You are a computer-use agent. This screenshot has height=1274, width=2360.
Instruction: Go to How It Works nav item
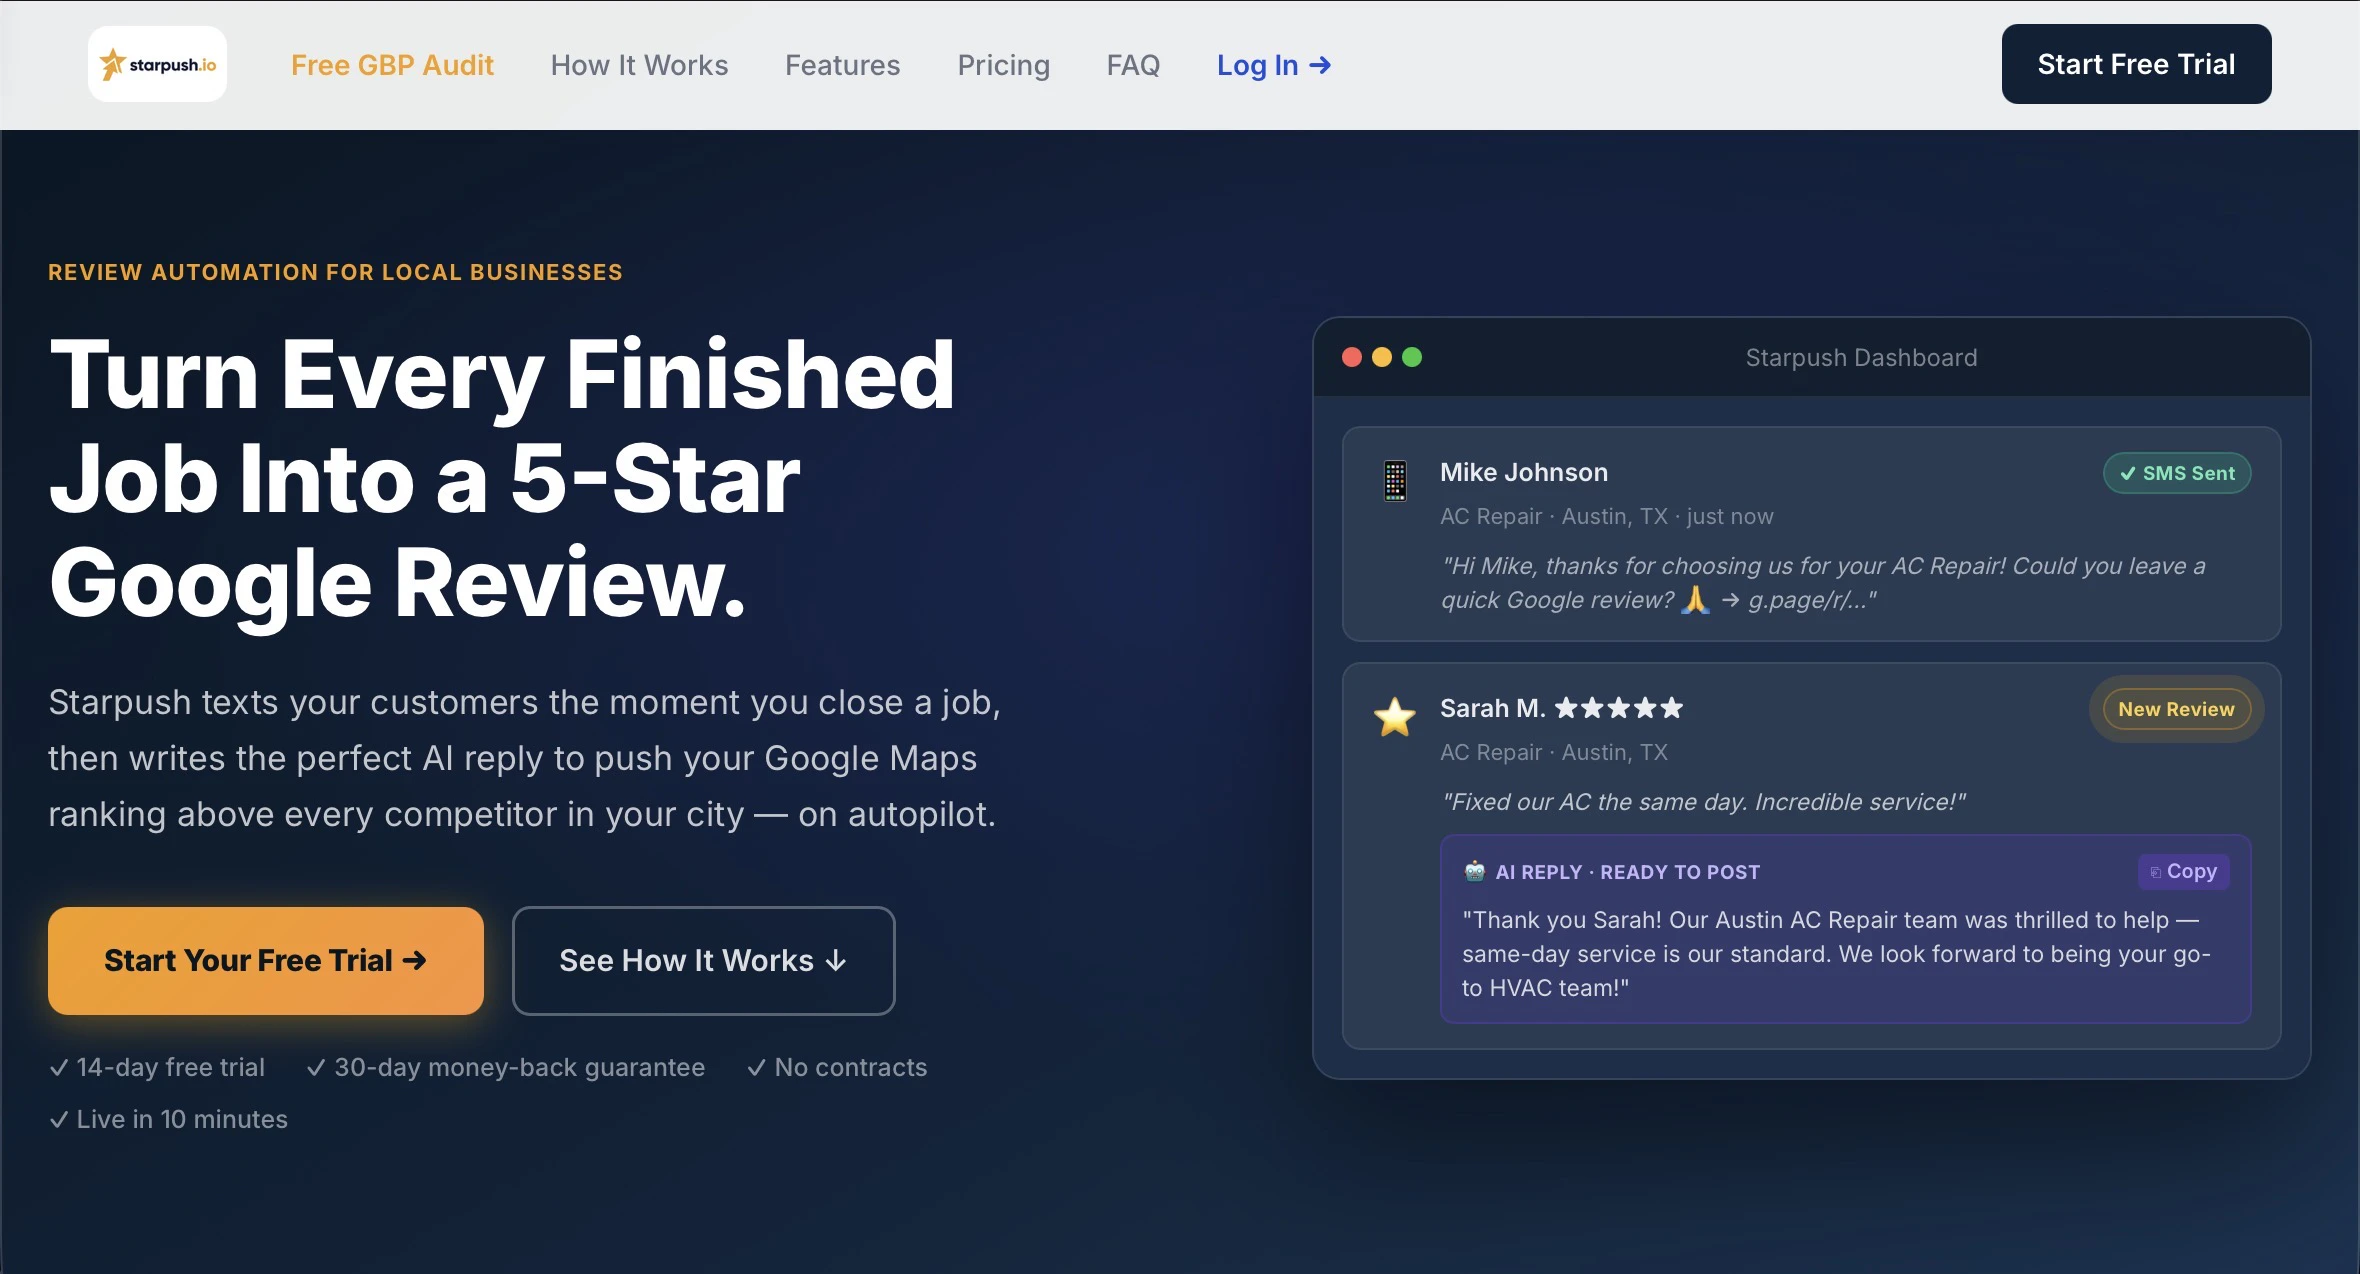639,65
